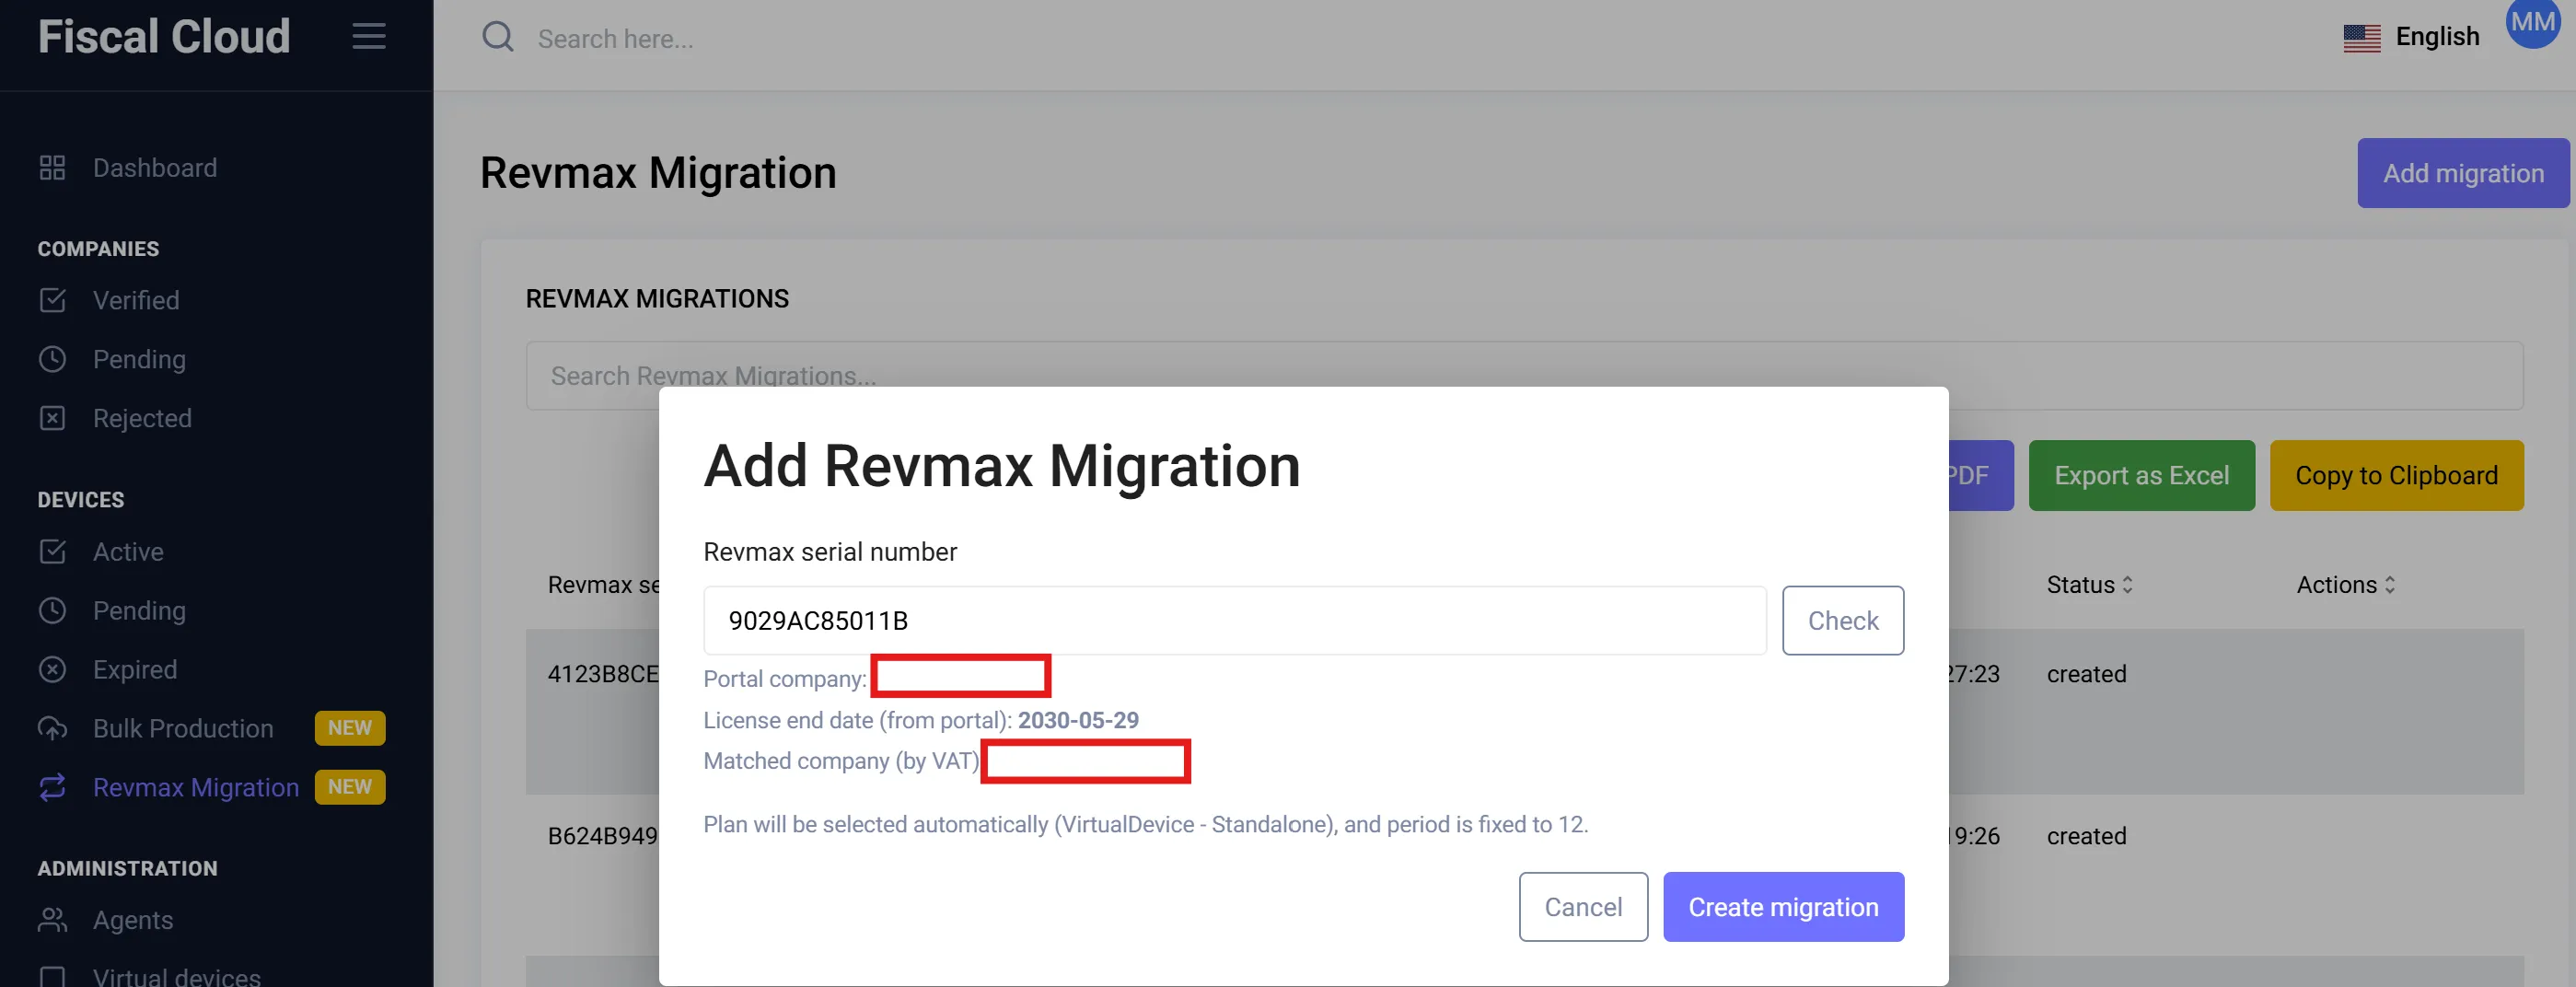Open the Dashboard page
This screenshot has height=987, width=2576.
click(155, 167)
